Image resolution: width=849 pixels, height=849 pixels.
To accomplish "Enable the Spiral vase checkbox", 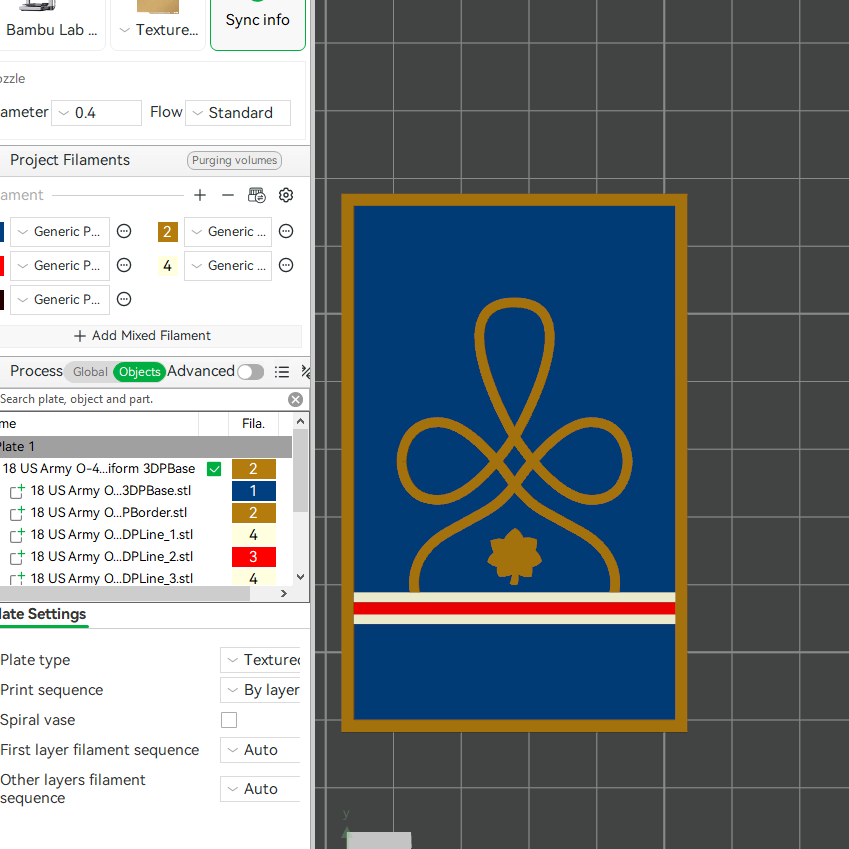I will pyautogui.click(x=229, y=720).
